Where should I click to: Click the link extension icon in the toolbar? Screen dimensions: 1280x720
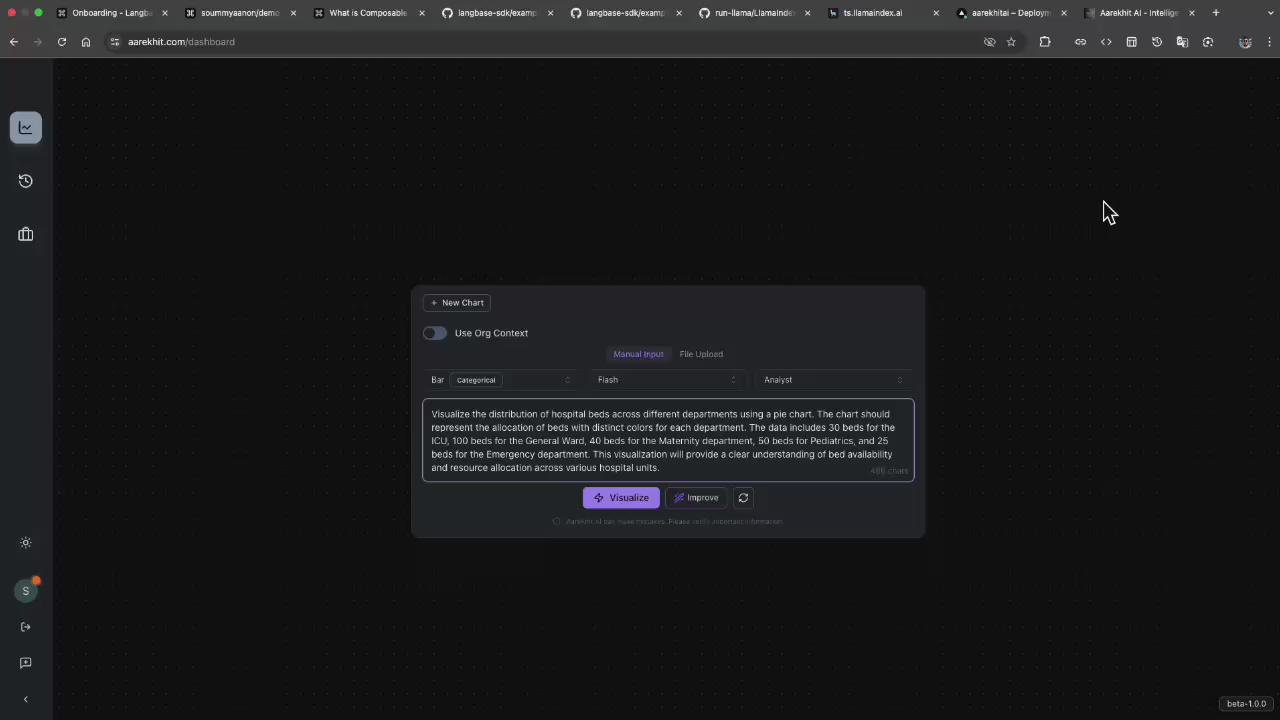click(1080, 42)
